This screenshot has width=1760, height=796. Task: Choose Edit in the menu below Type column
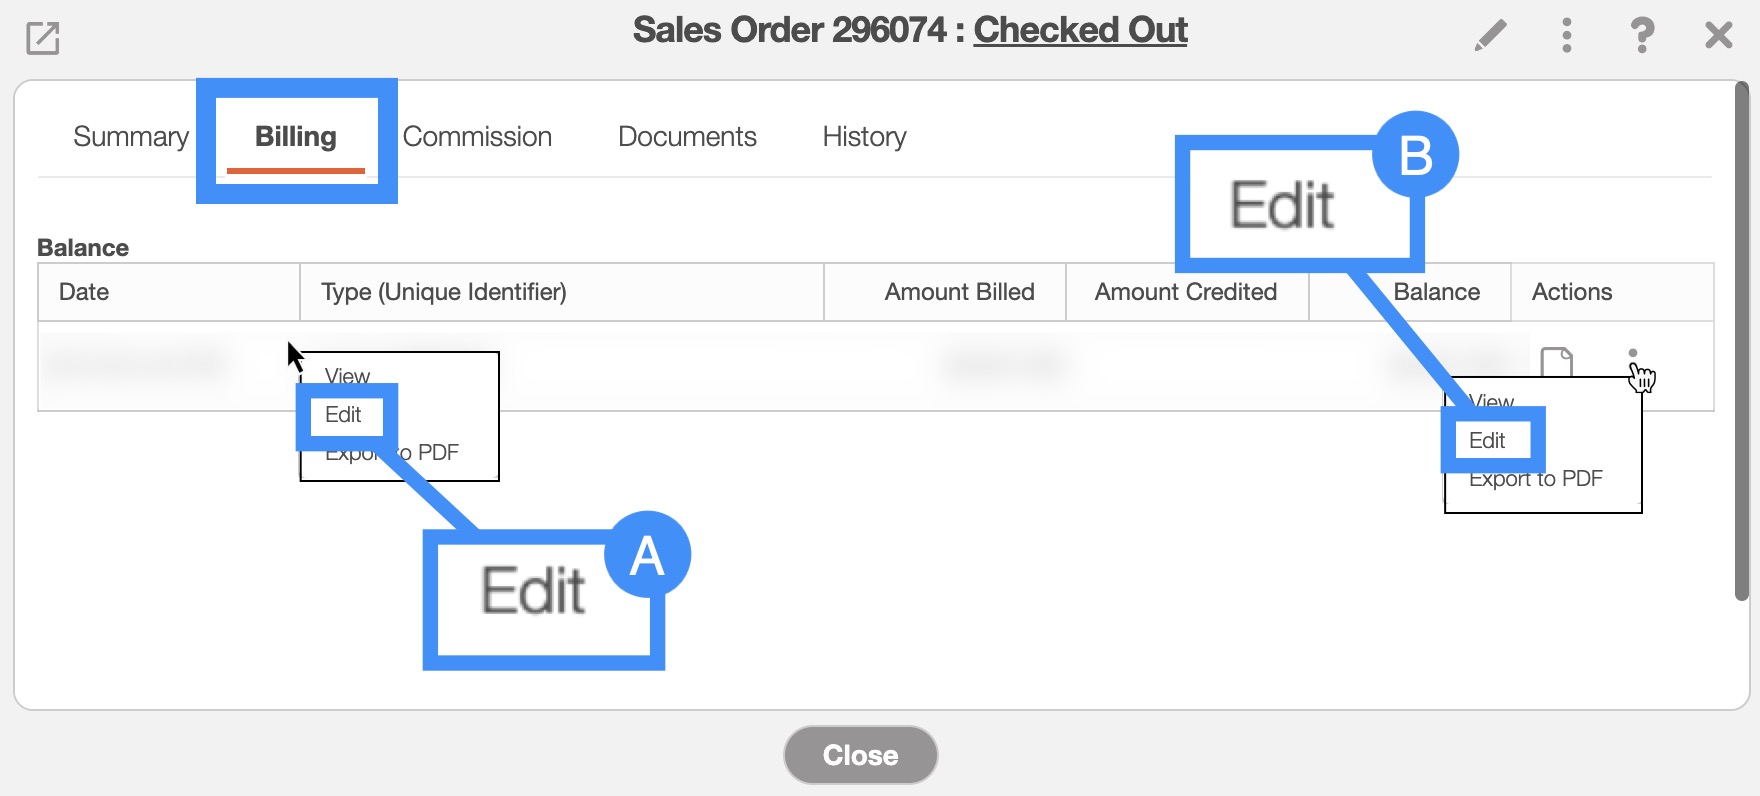pos(343,415)
